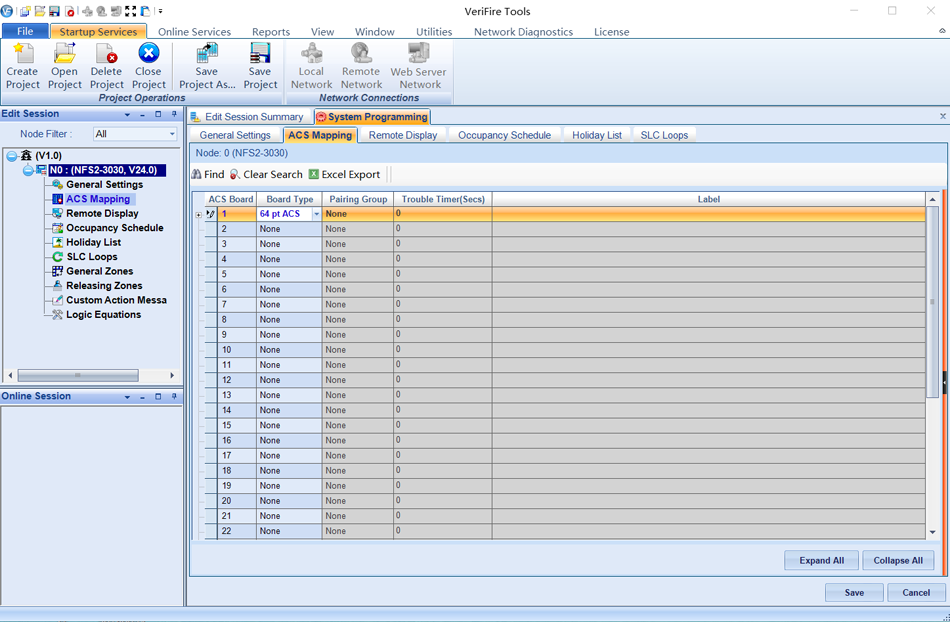Close the System Programming document tab

click(943, 116)
